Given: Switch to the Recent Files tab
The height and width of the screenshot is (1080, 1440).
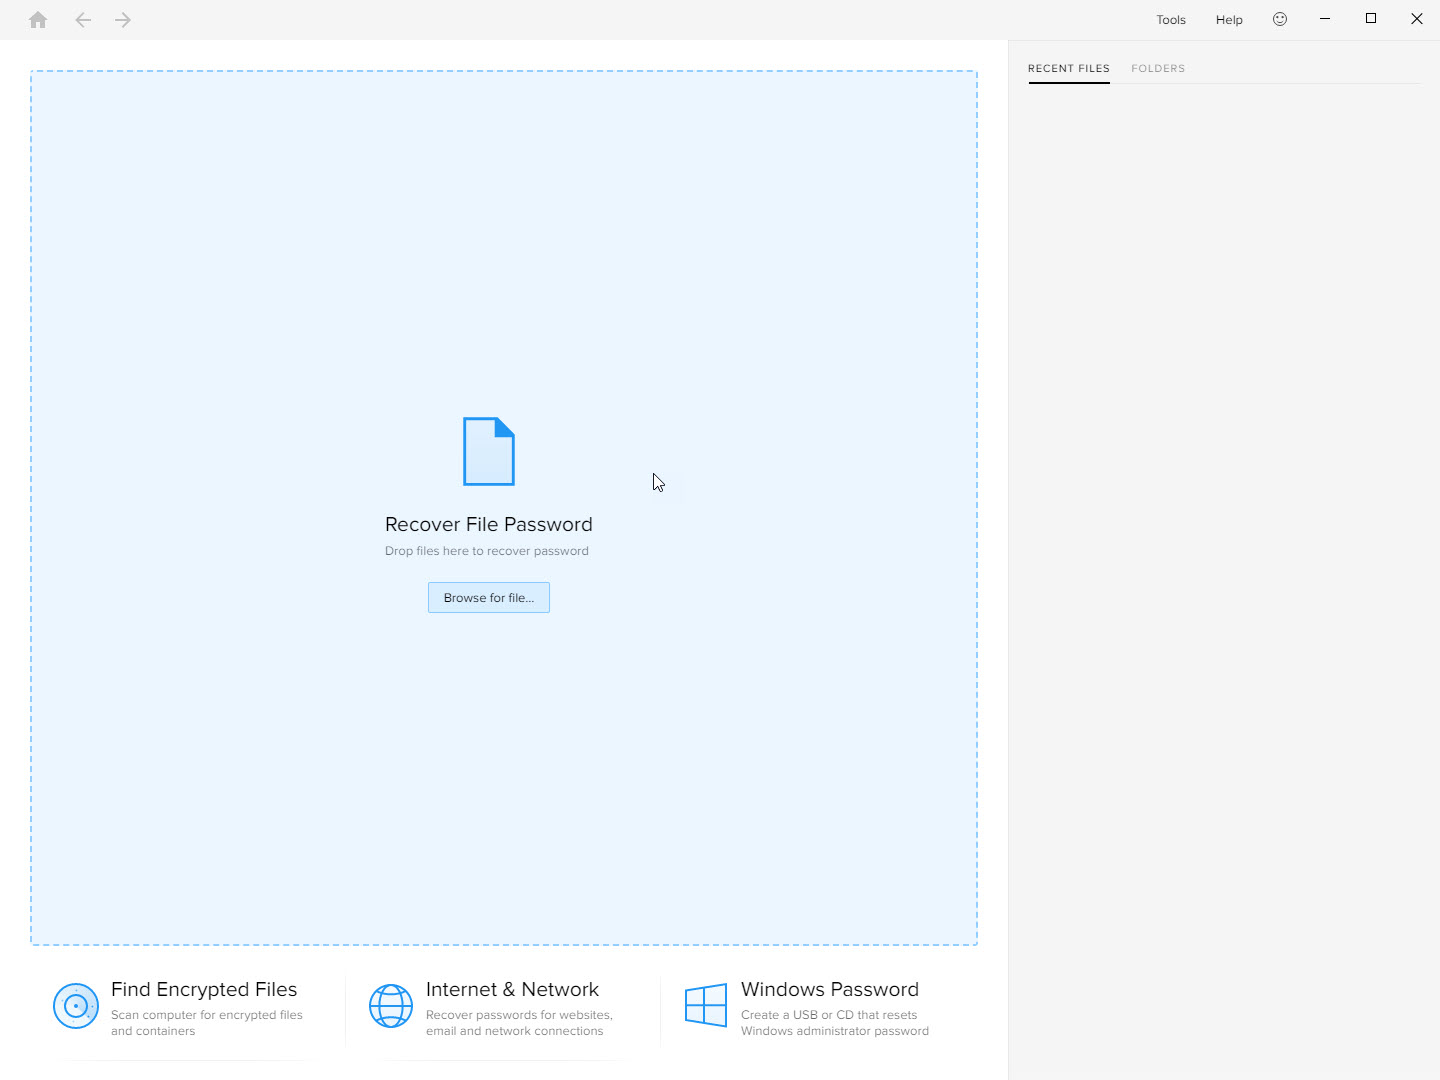Looking at the screenshot, I should [x=1068, y=68].
